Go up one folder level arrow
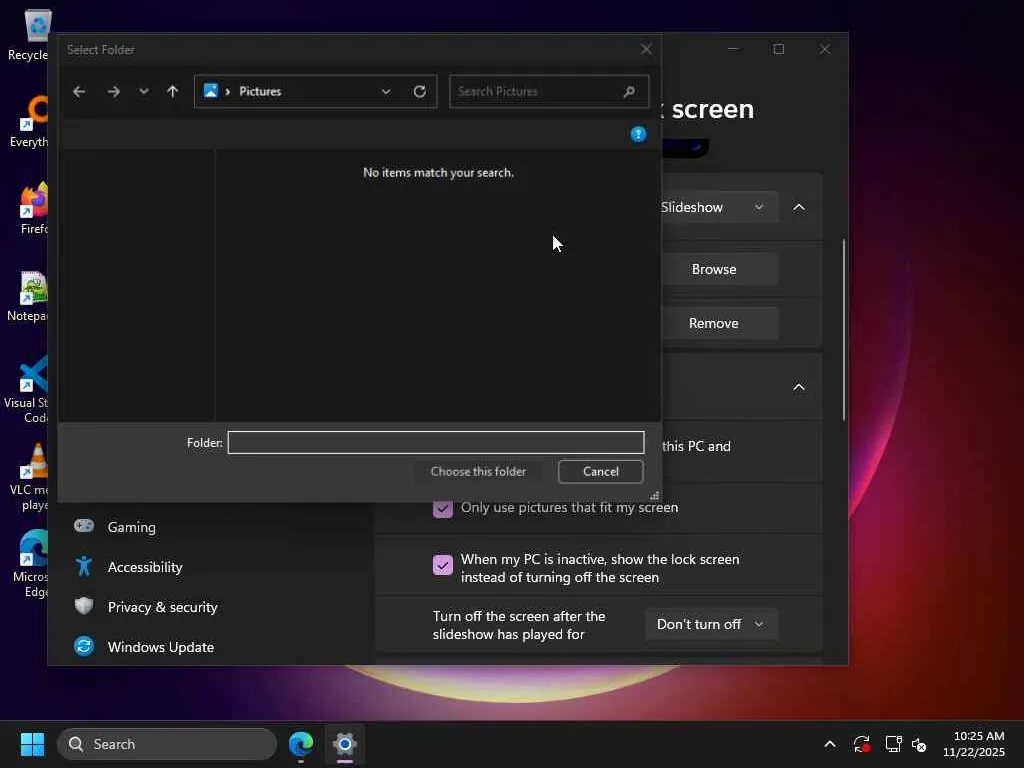 point(172,91)
